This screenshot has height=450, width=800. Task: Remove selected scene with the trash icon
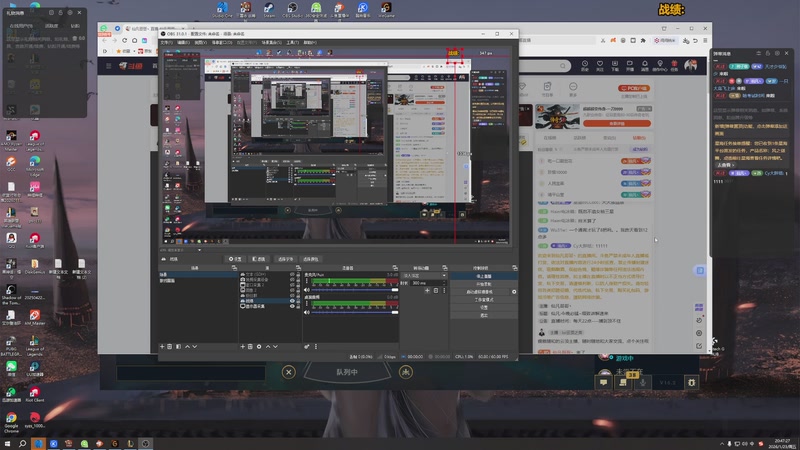point(170,346)
